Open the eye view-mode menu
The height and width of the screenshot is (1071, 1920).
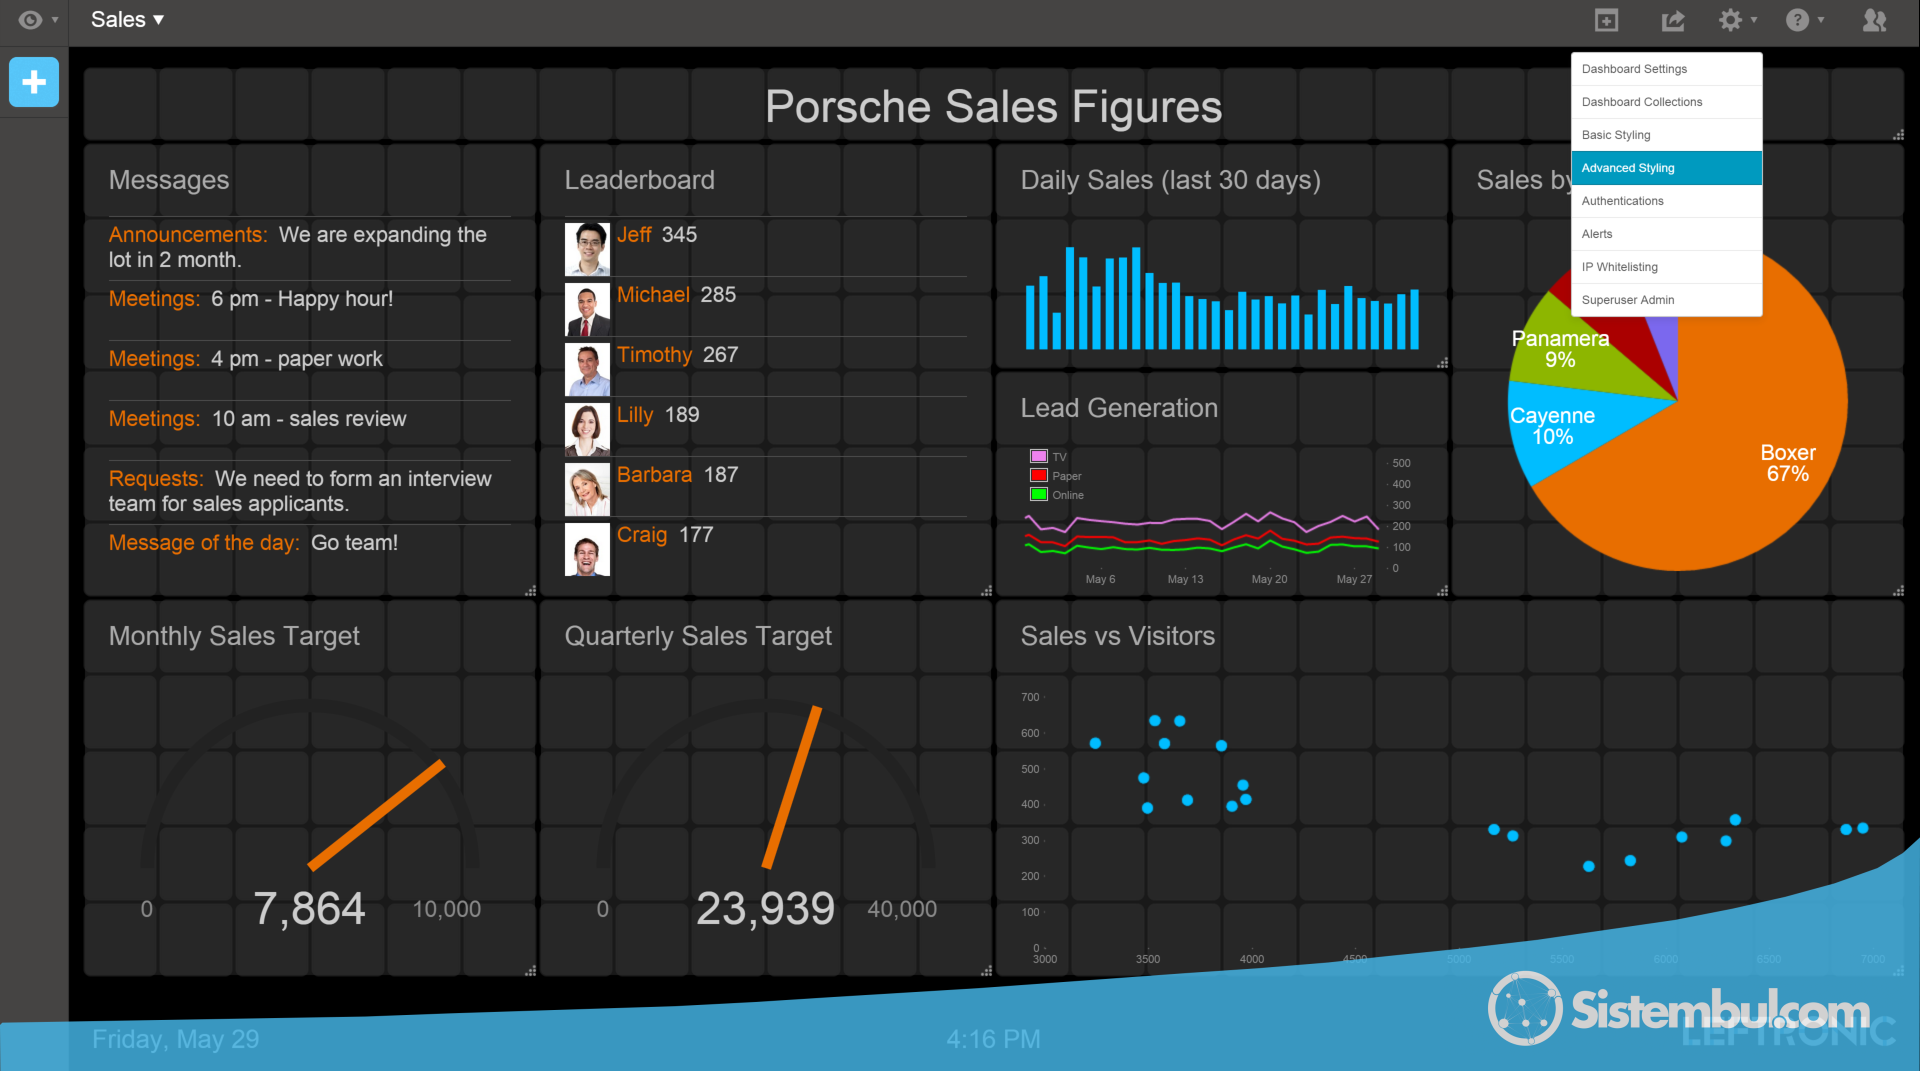pyautogui.click(x=38, y=20)
